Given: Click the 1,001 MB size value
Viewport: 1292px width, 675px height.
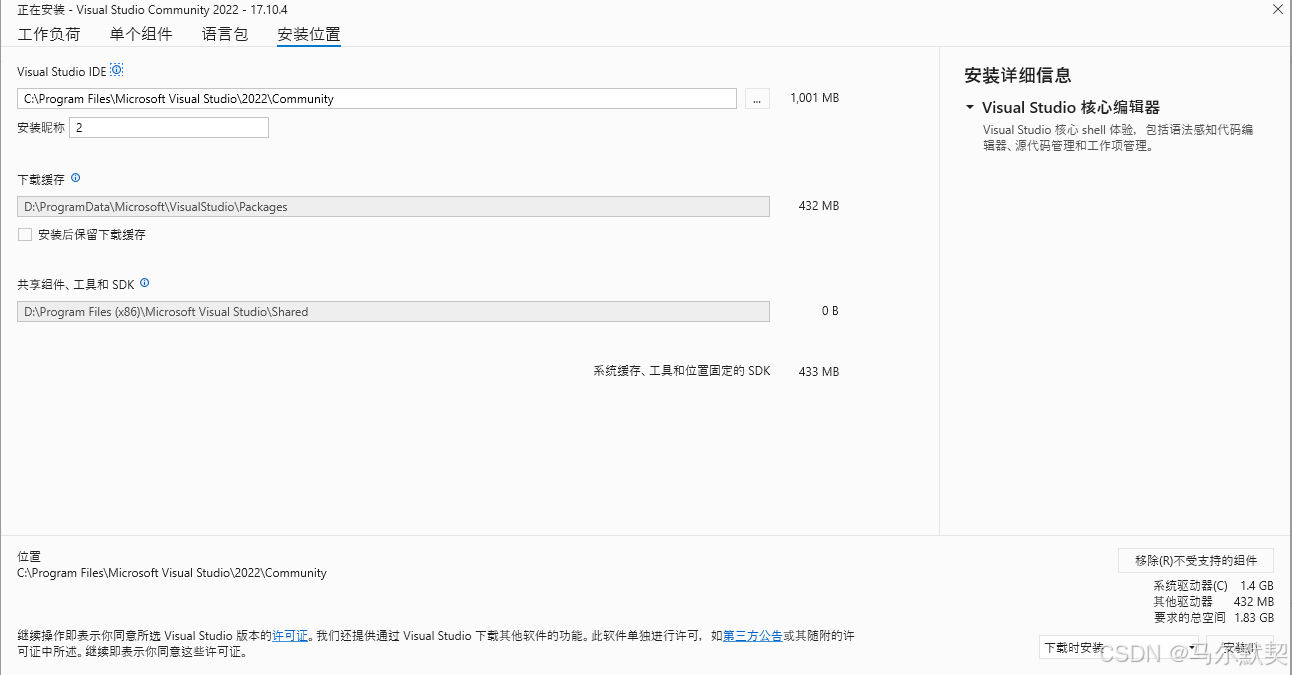Looking at the screenshot, I should pyautogui.click(x=814, y=98).
